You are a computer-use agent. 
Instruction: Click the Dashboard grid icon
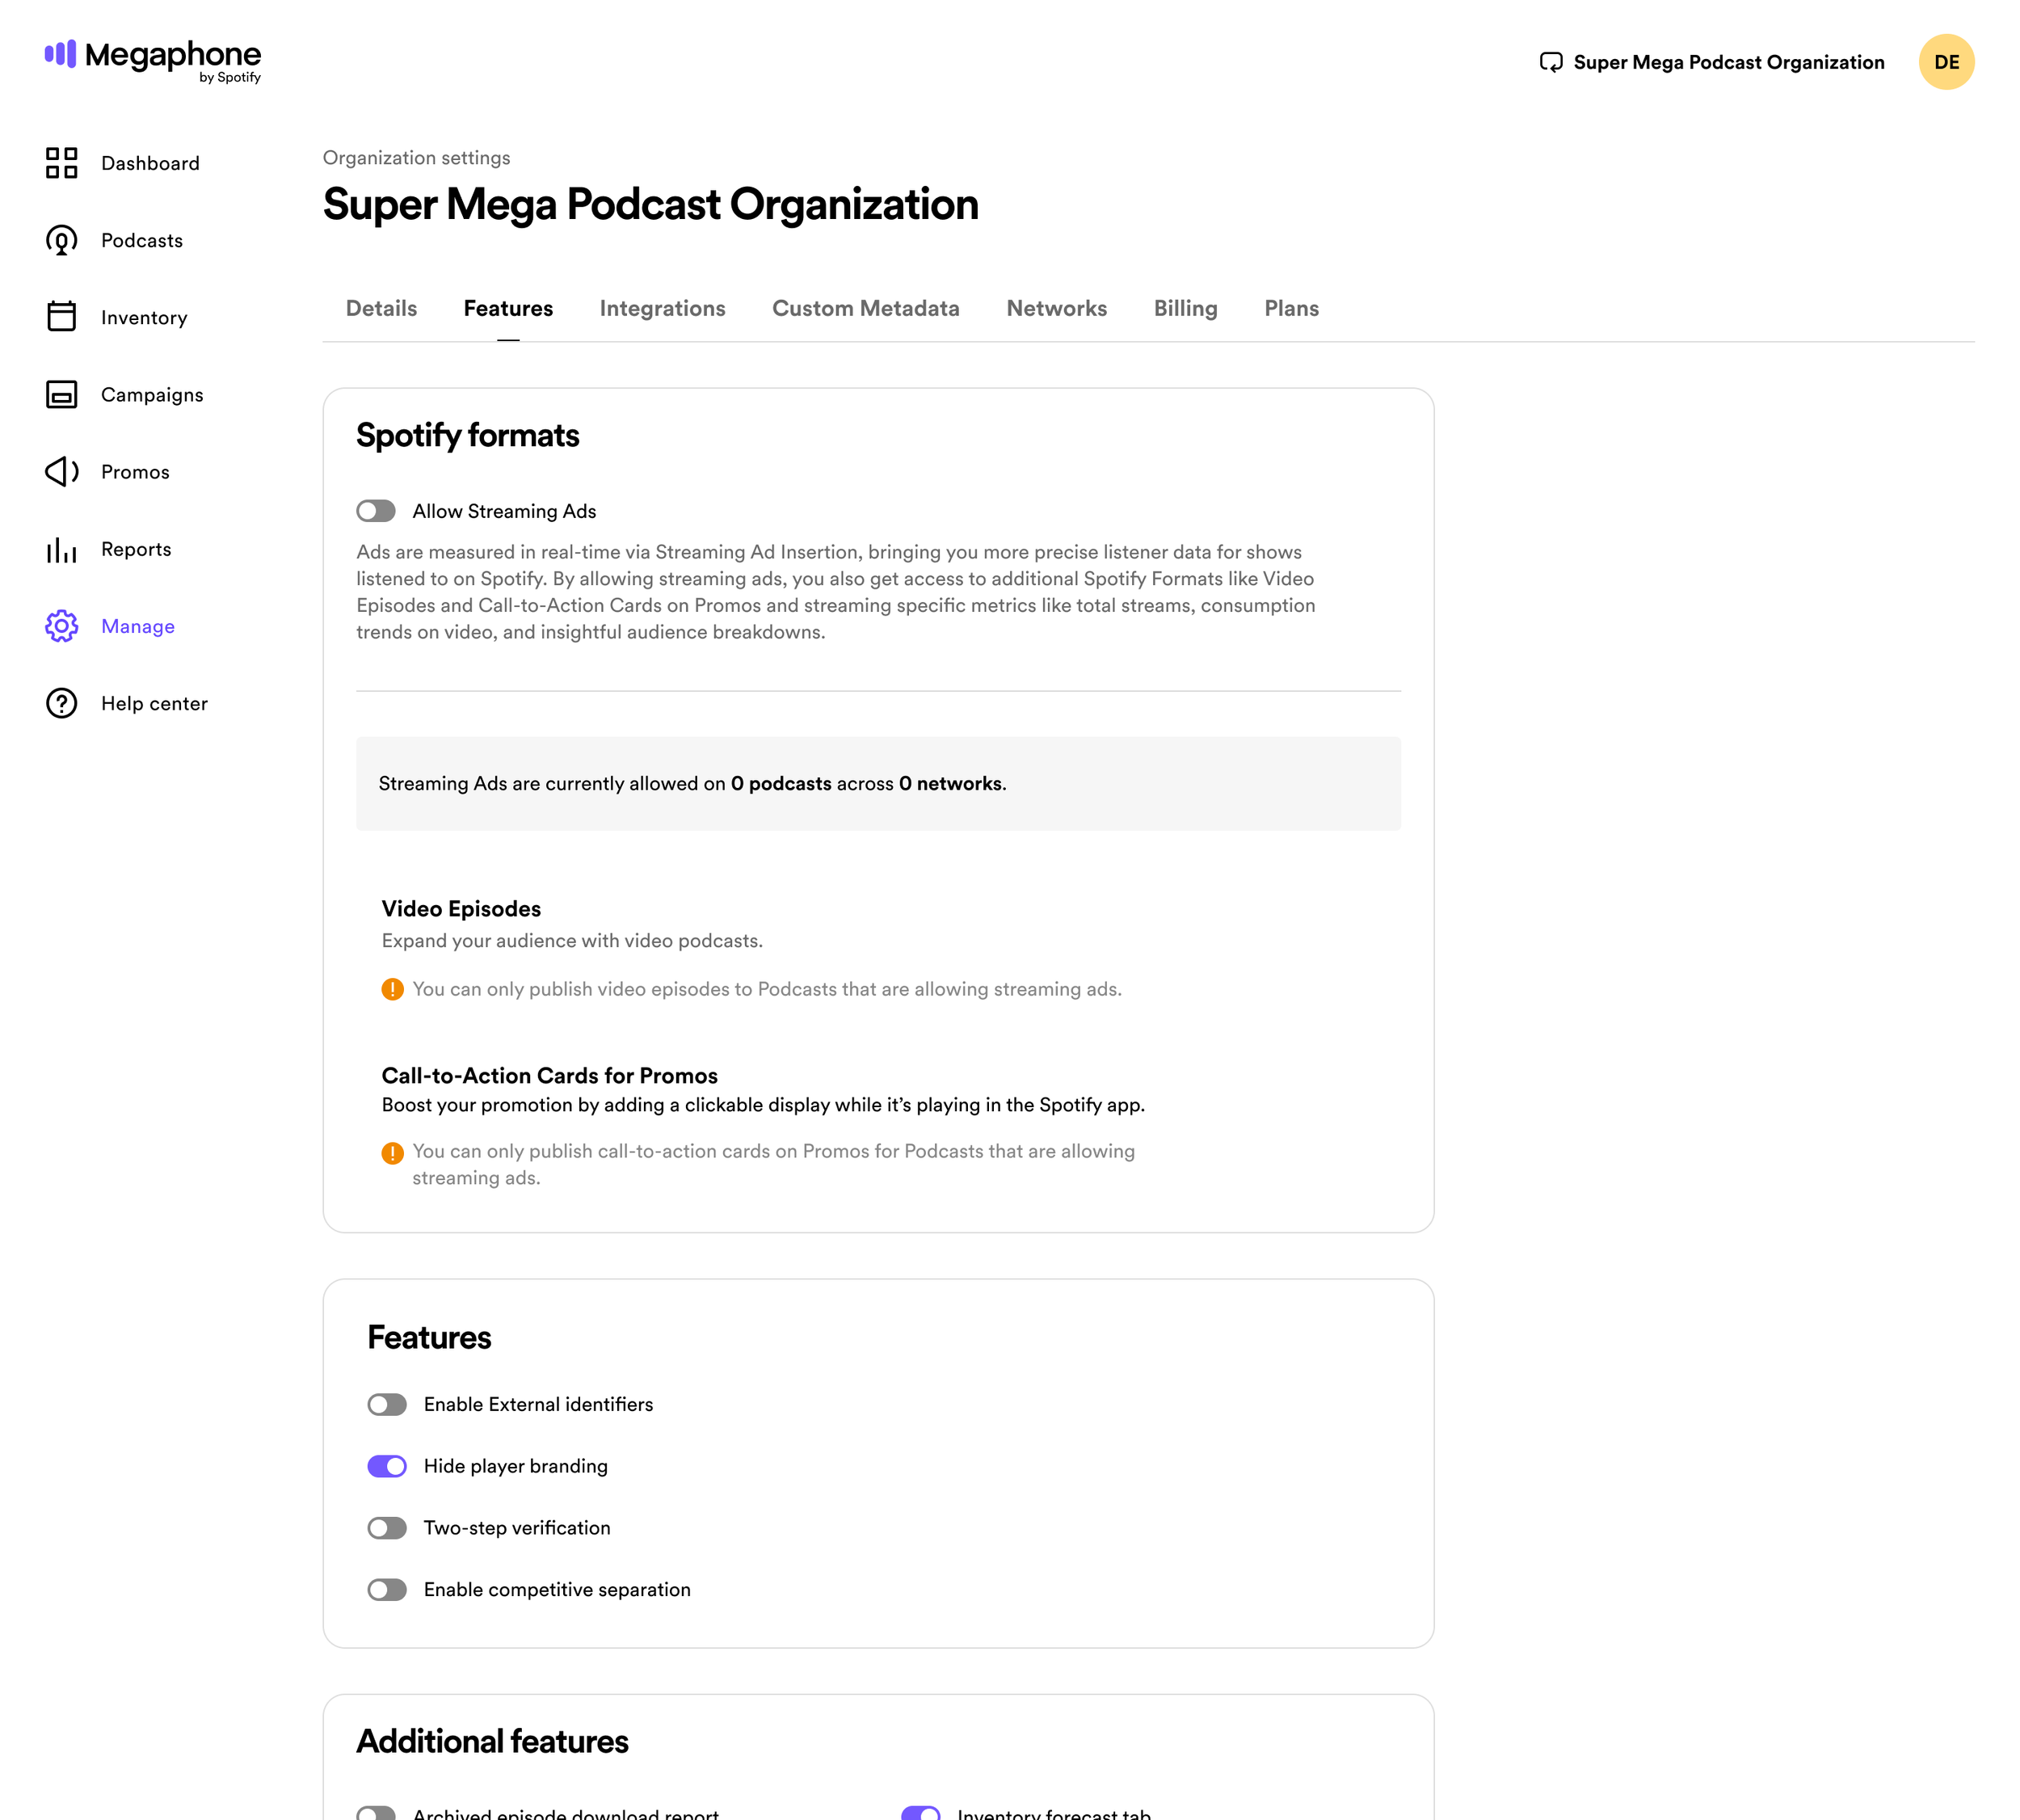click(61, 163)
